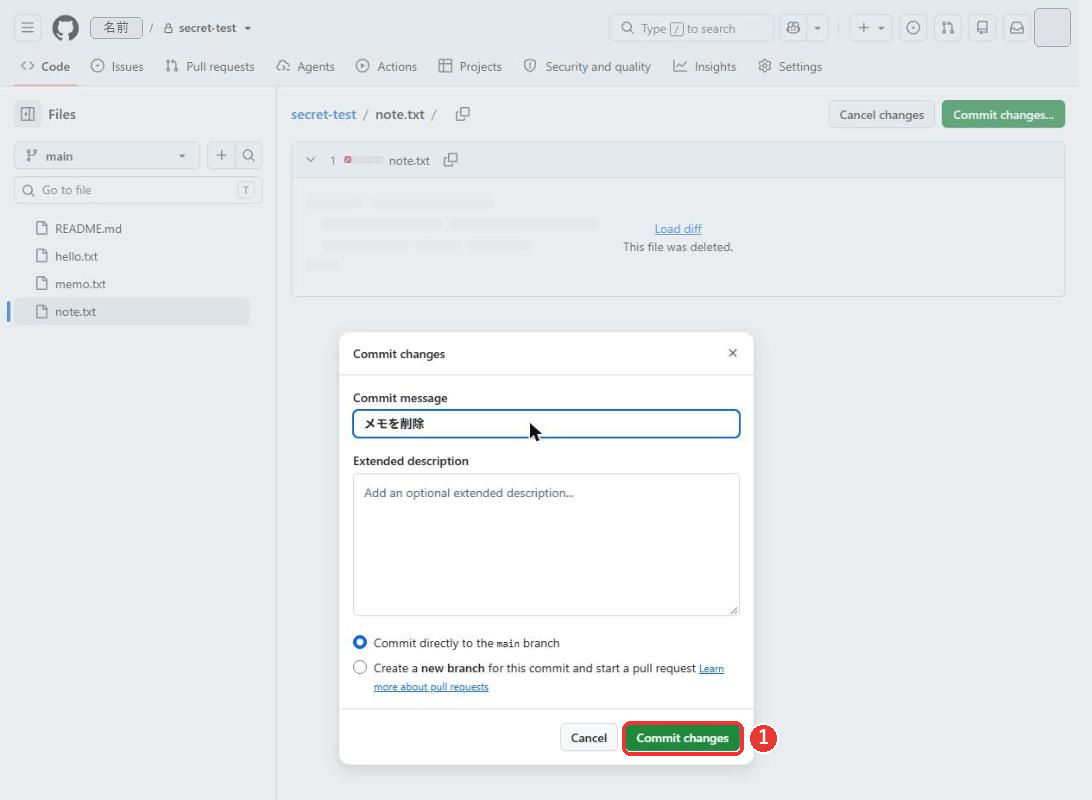Collapse the Files side panel icon

28,114
